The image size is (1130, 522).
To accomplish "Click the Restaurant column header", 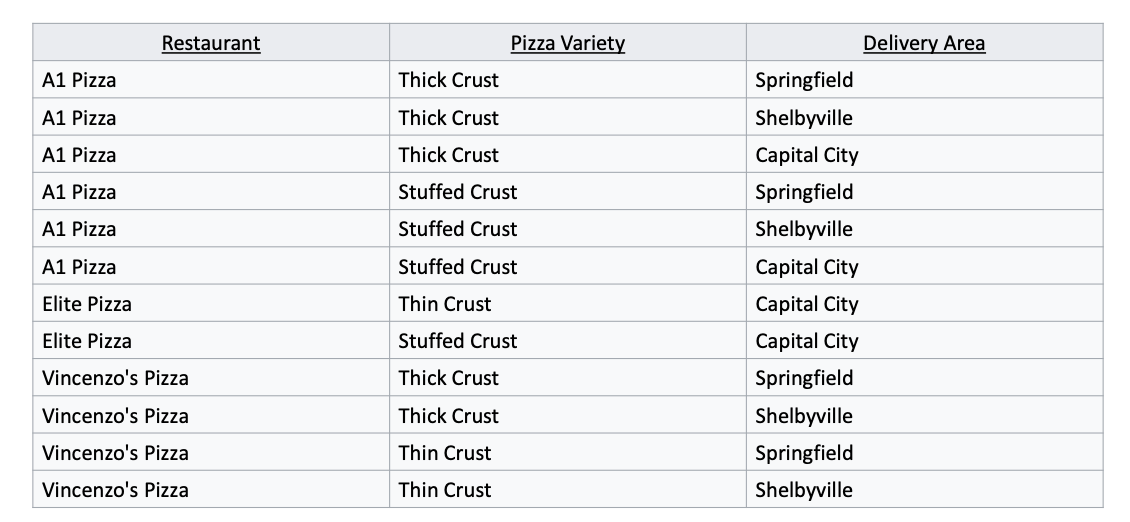I will 210,43.
